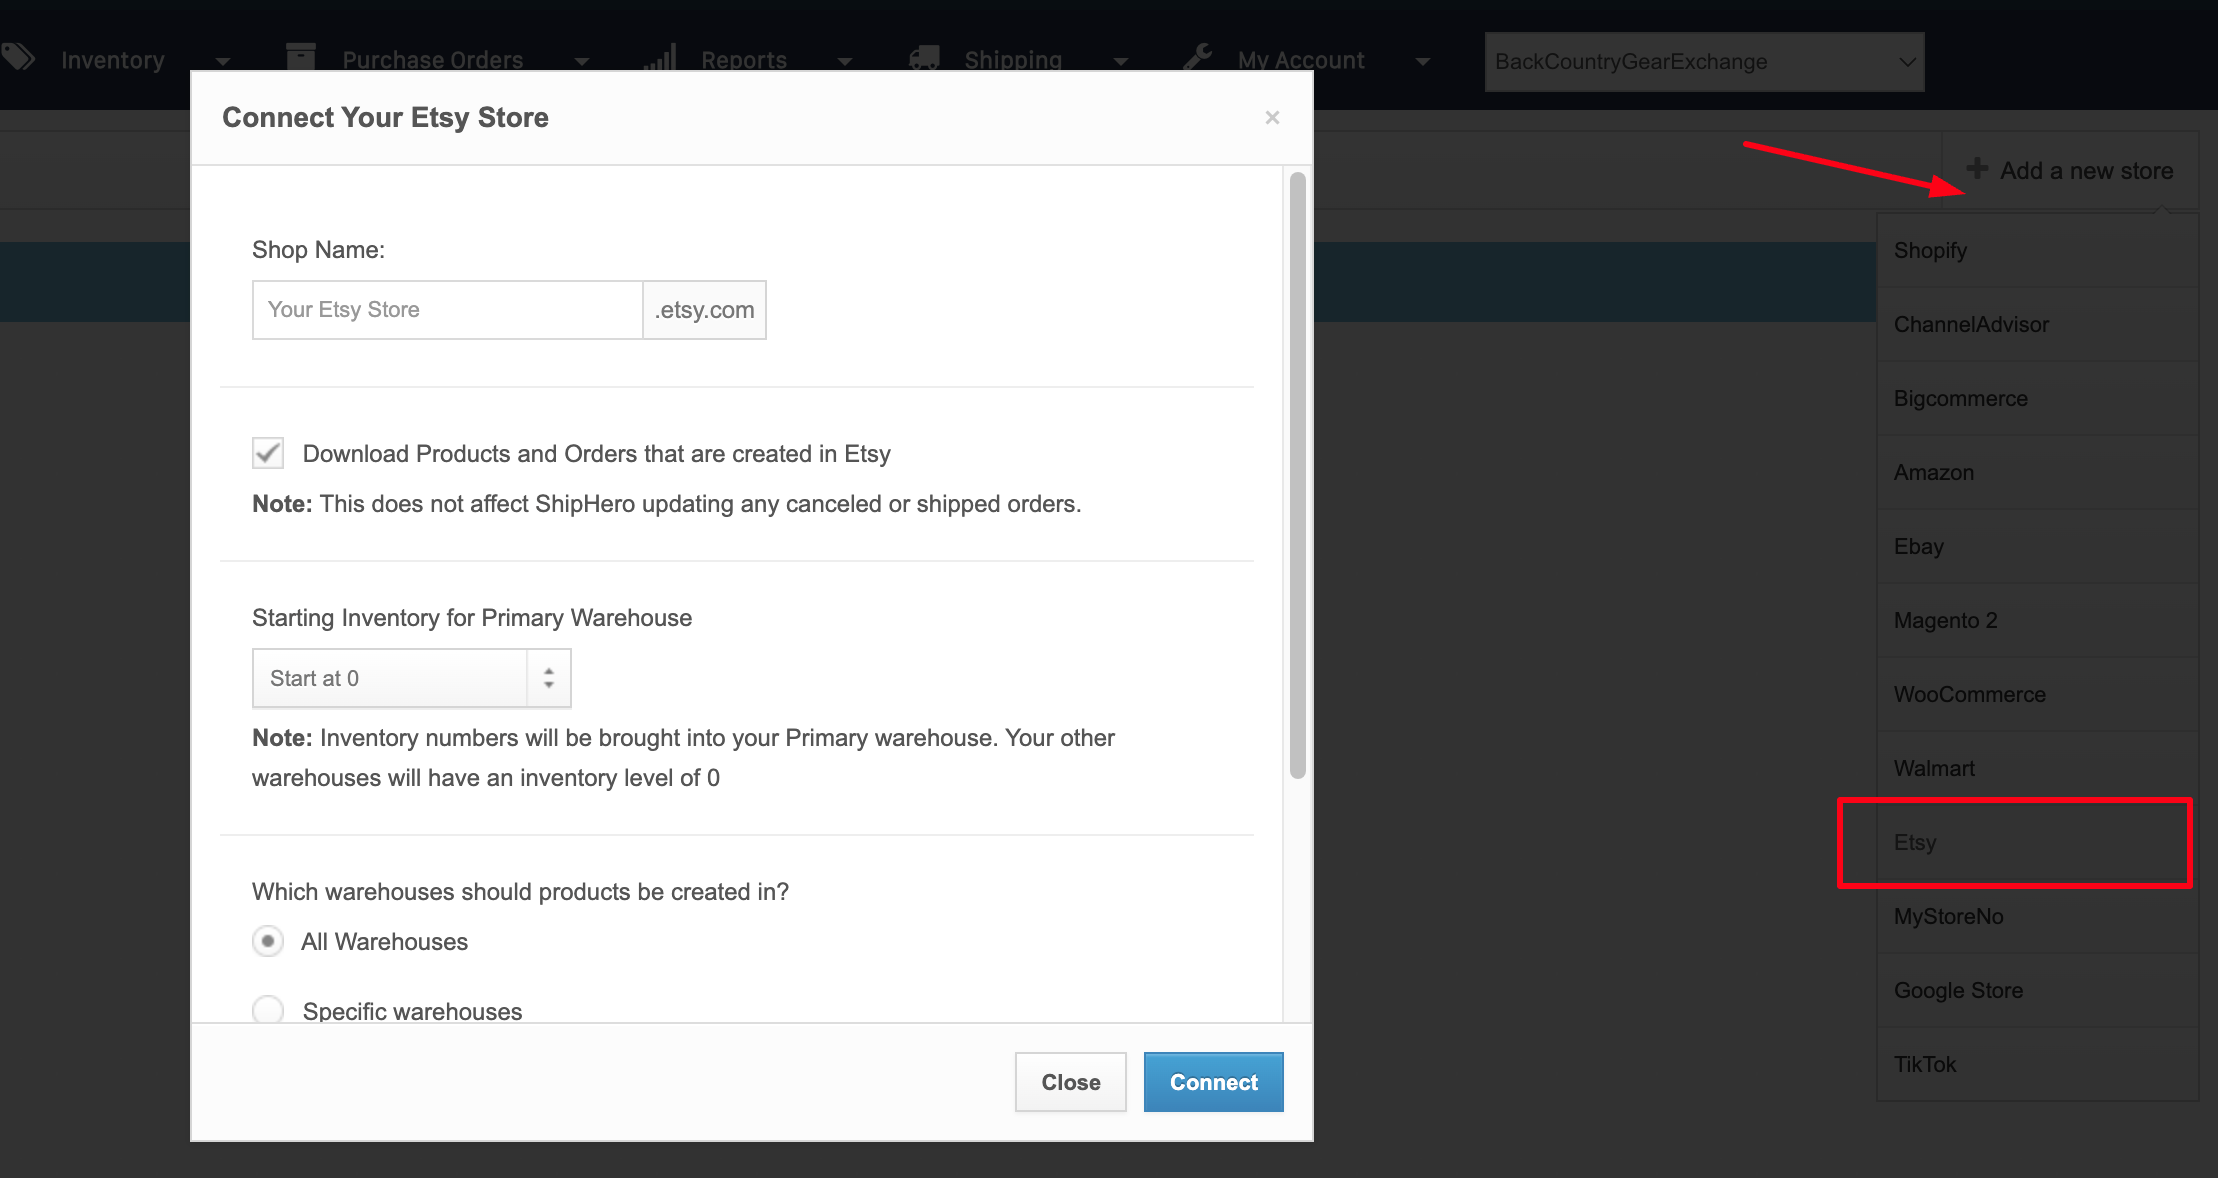Screen dimensions: 2218x1178
Task: Click the Shipping truck icon
Action: pyautogui.click(x=924, y=58)
